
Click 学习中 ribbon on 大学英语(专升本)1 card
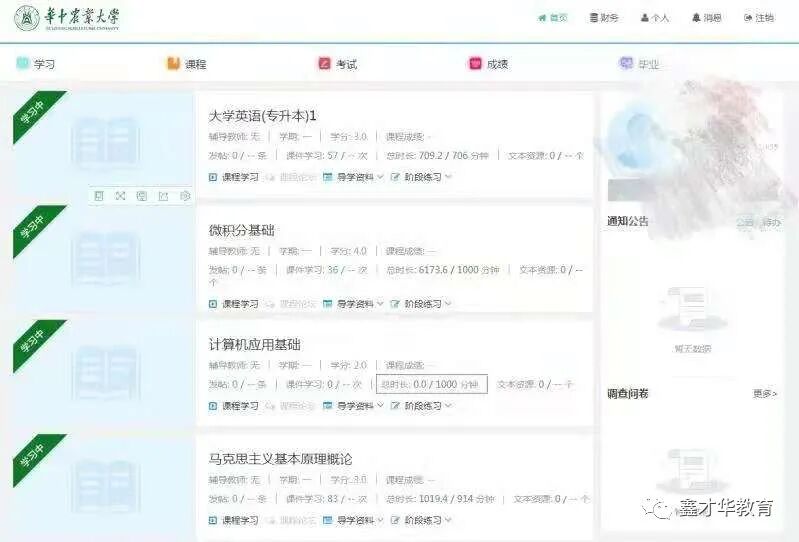34,113
